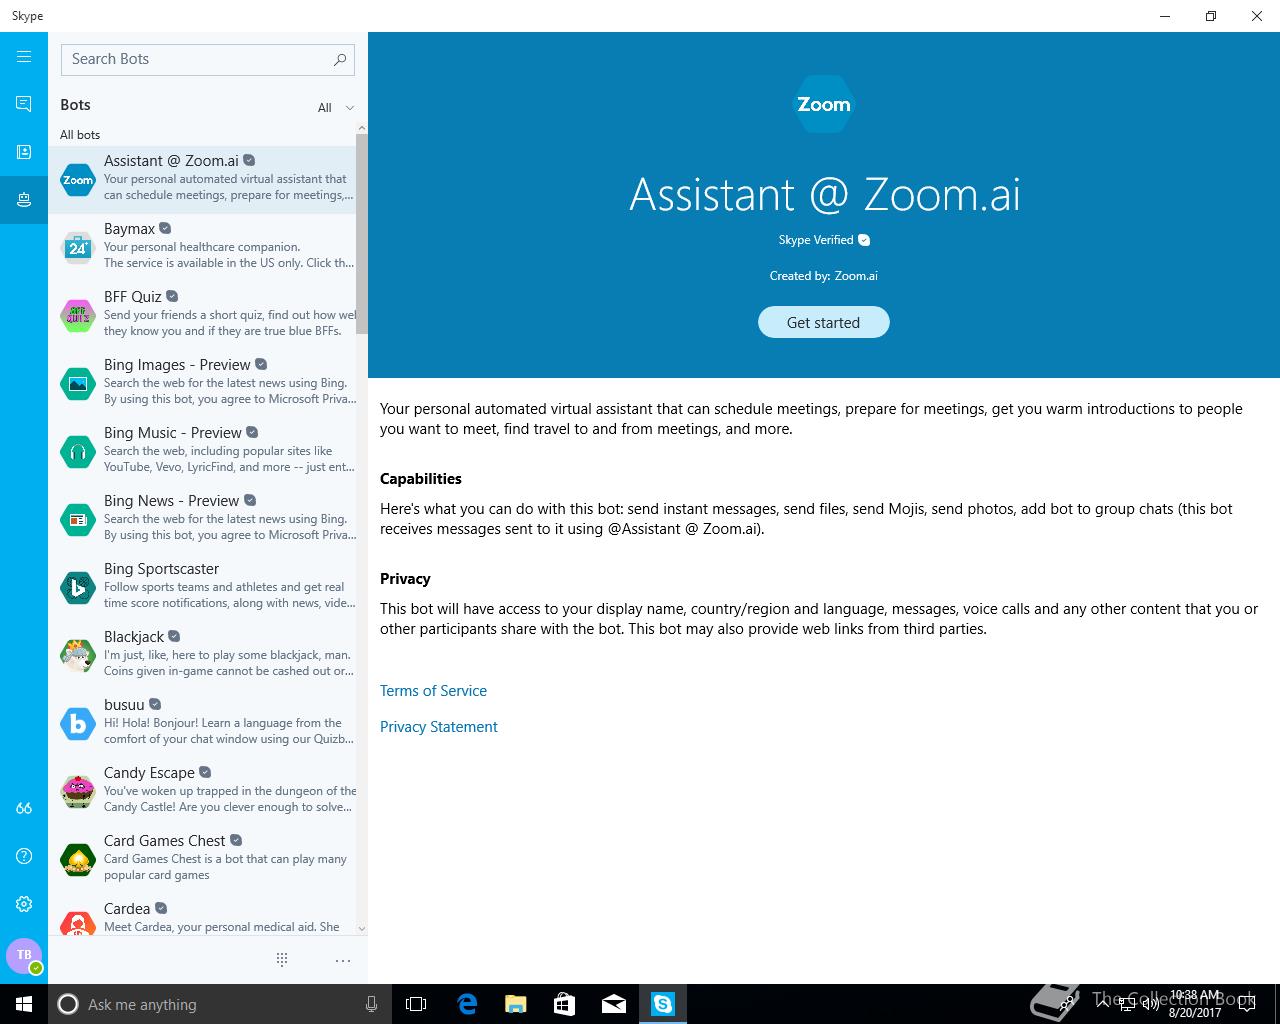Image resolution: width=1280 pixels, height=1024 pixels.
Task: Open the Windows Store taskbar icon
Action: pyautogui.click(x=564, y=1004)
